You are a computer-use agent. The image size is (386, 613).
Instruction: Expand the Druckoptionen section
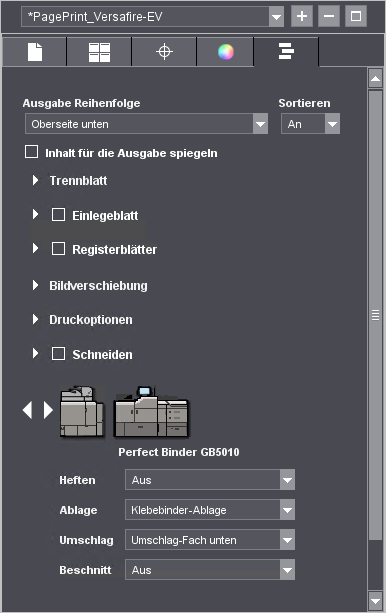point(36,319)
